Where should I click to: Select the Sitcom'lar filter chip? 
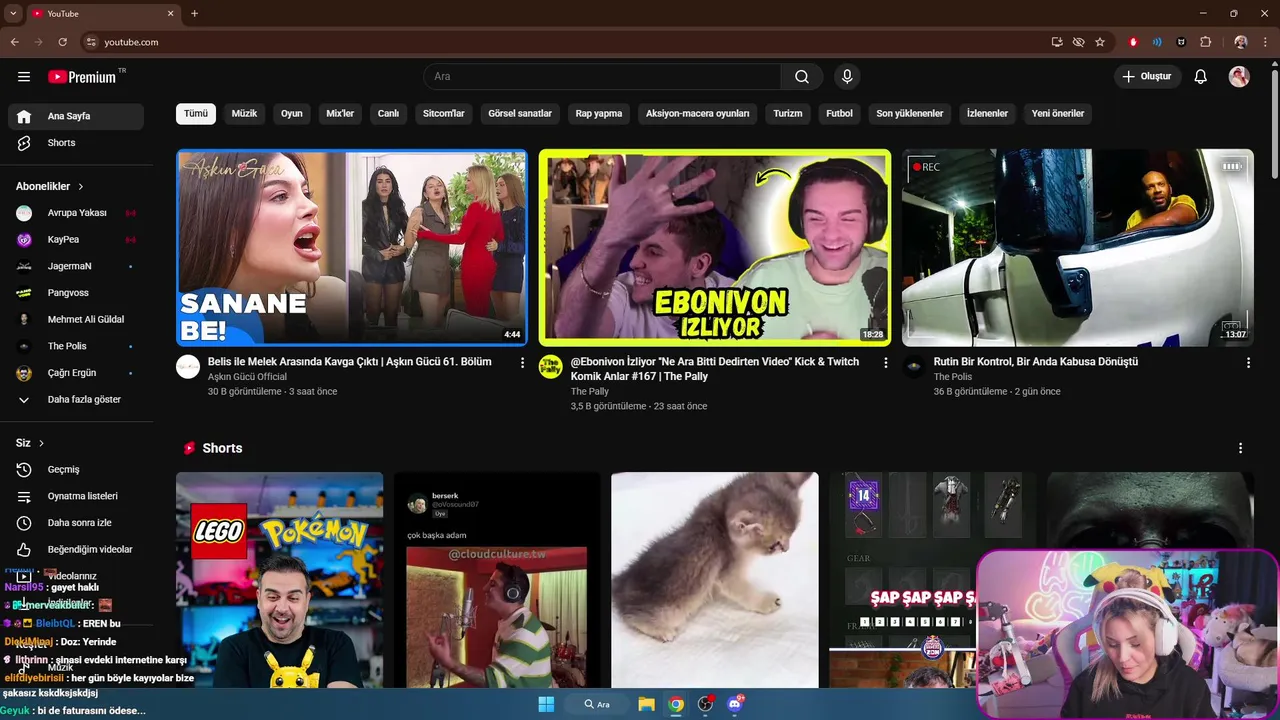444,113
